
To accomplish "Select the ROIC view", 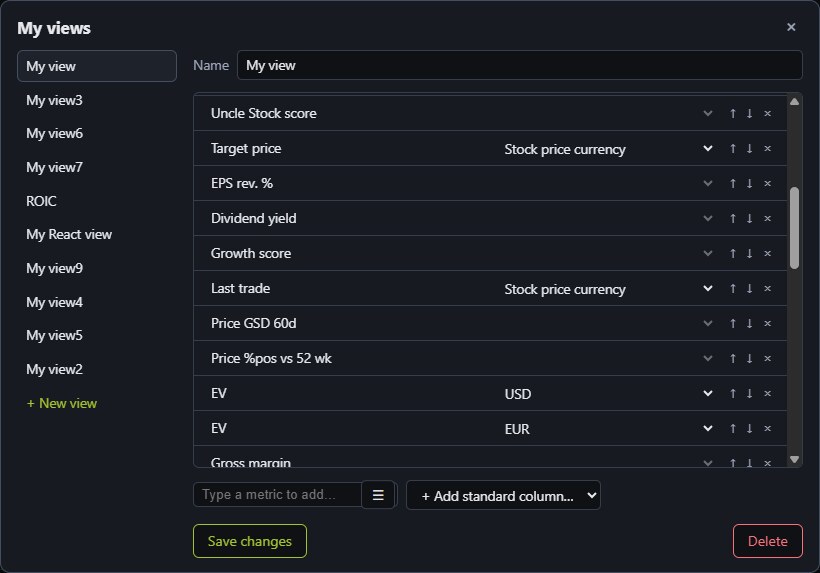I will click(x=97, y=201).
